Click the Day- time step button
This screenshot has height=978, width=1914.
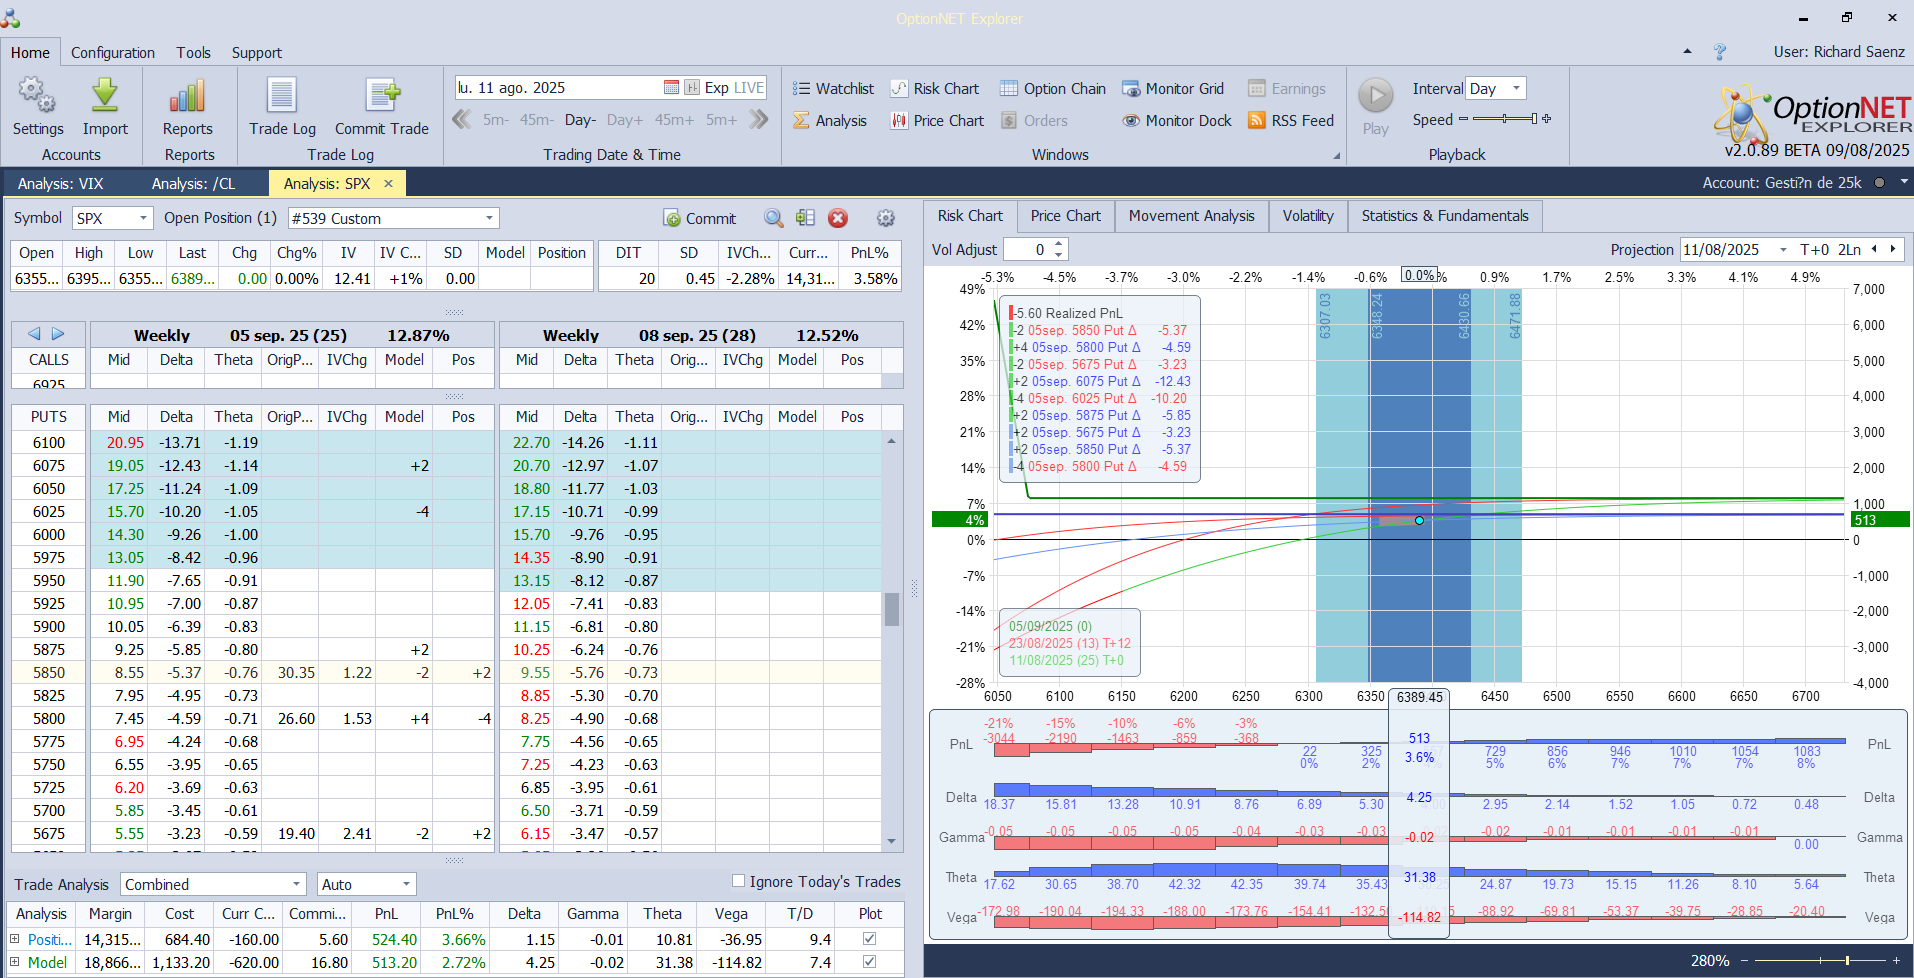point(580,120)
